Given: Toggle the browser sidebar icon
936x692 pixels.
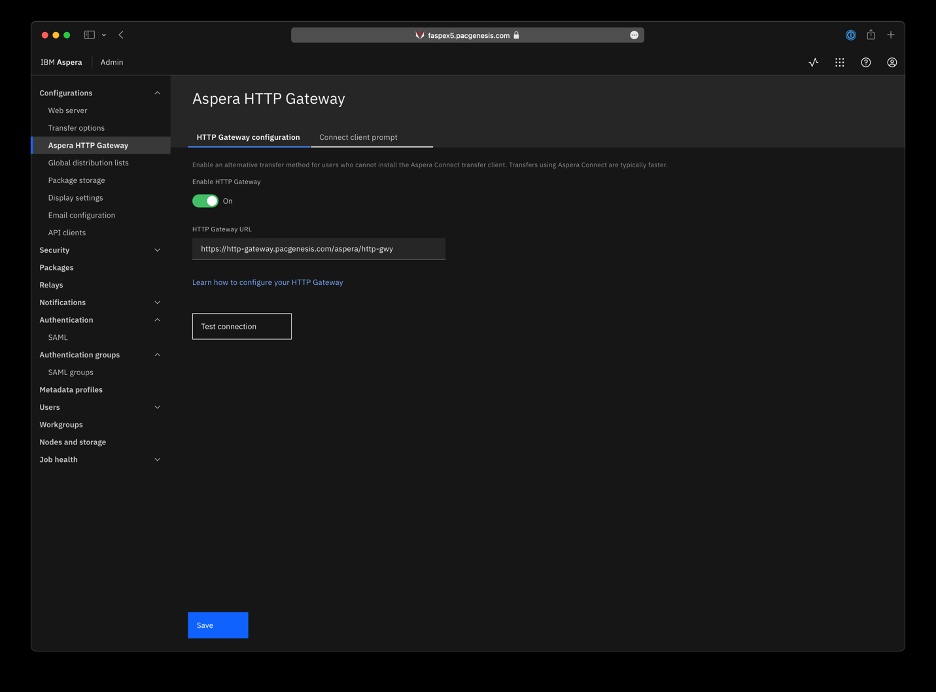Looking at the screenshot, I should point(89,35).
